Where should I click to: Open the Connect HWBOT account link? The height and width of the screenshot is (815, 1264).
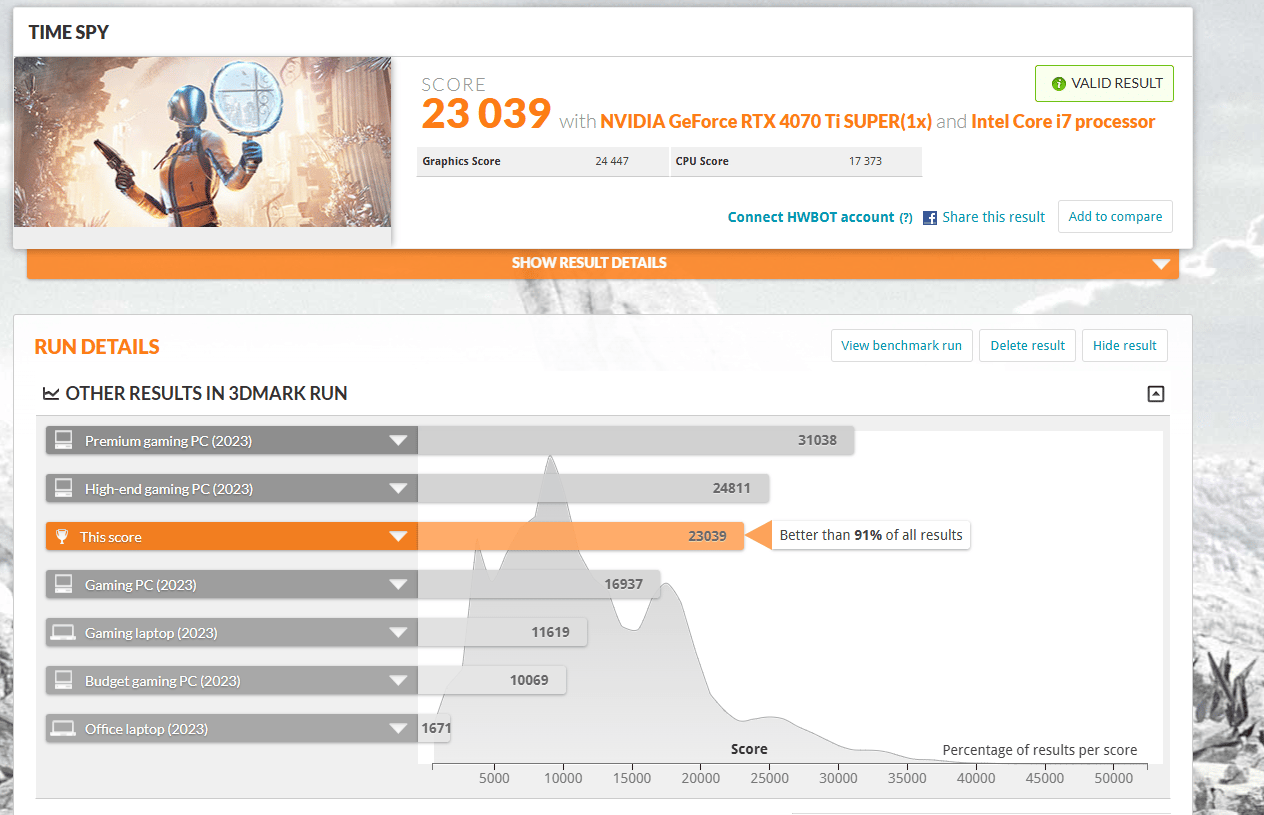tap(811, 217)
